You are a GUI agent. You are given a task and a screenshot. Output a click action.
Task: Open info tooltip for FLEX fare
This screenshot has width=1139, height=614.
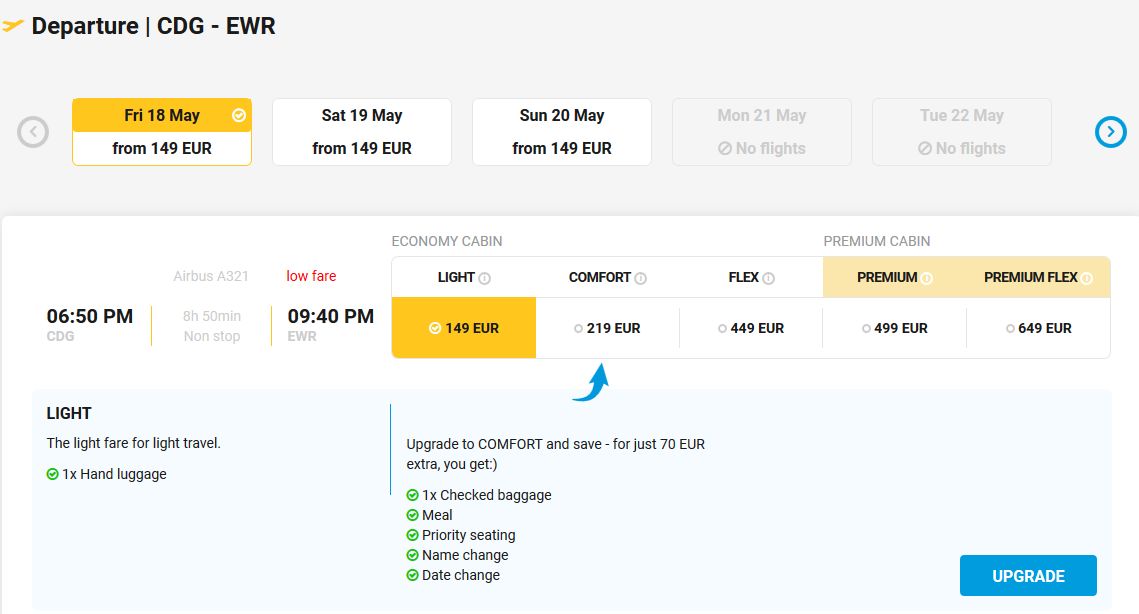pos(769,277)
